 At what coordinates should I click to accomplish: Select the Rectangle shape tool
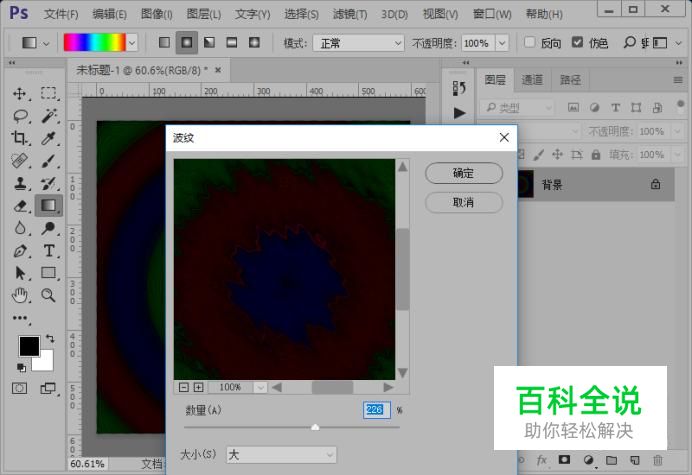coord(49,273)
